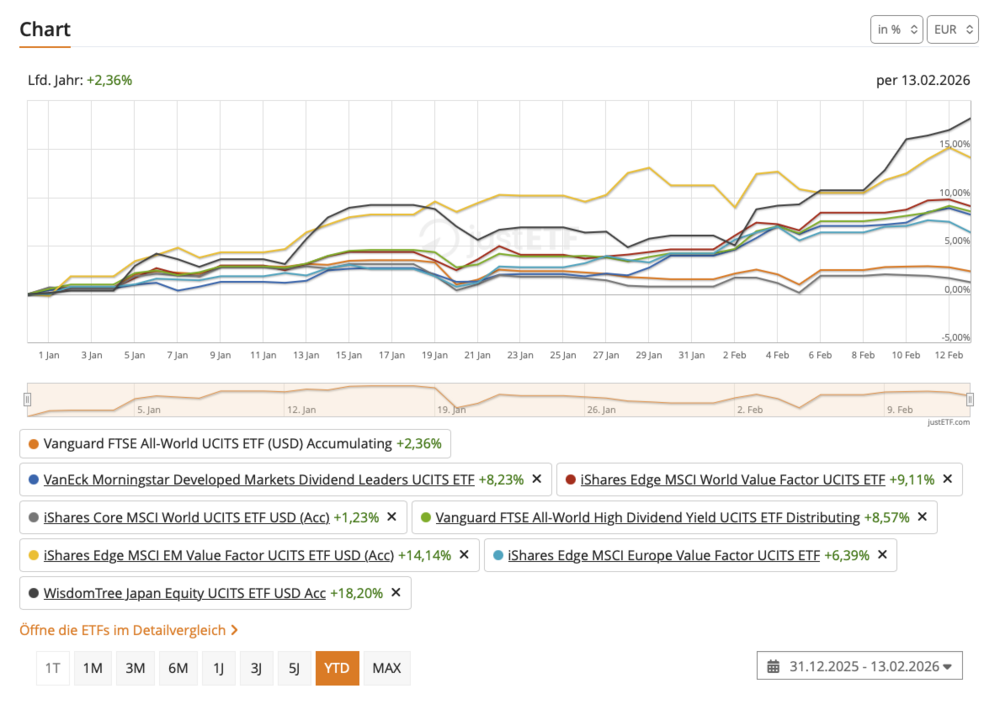The image size is (1000, 715).
Task: Click the right range navigator handle
Action: tap(970, 400)
